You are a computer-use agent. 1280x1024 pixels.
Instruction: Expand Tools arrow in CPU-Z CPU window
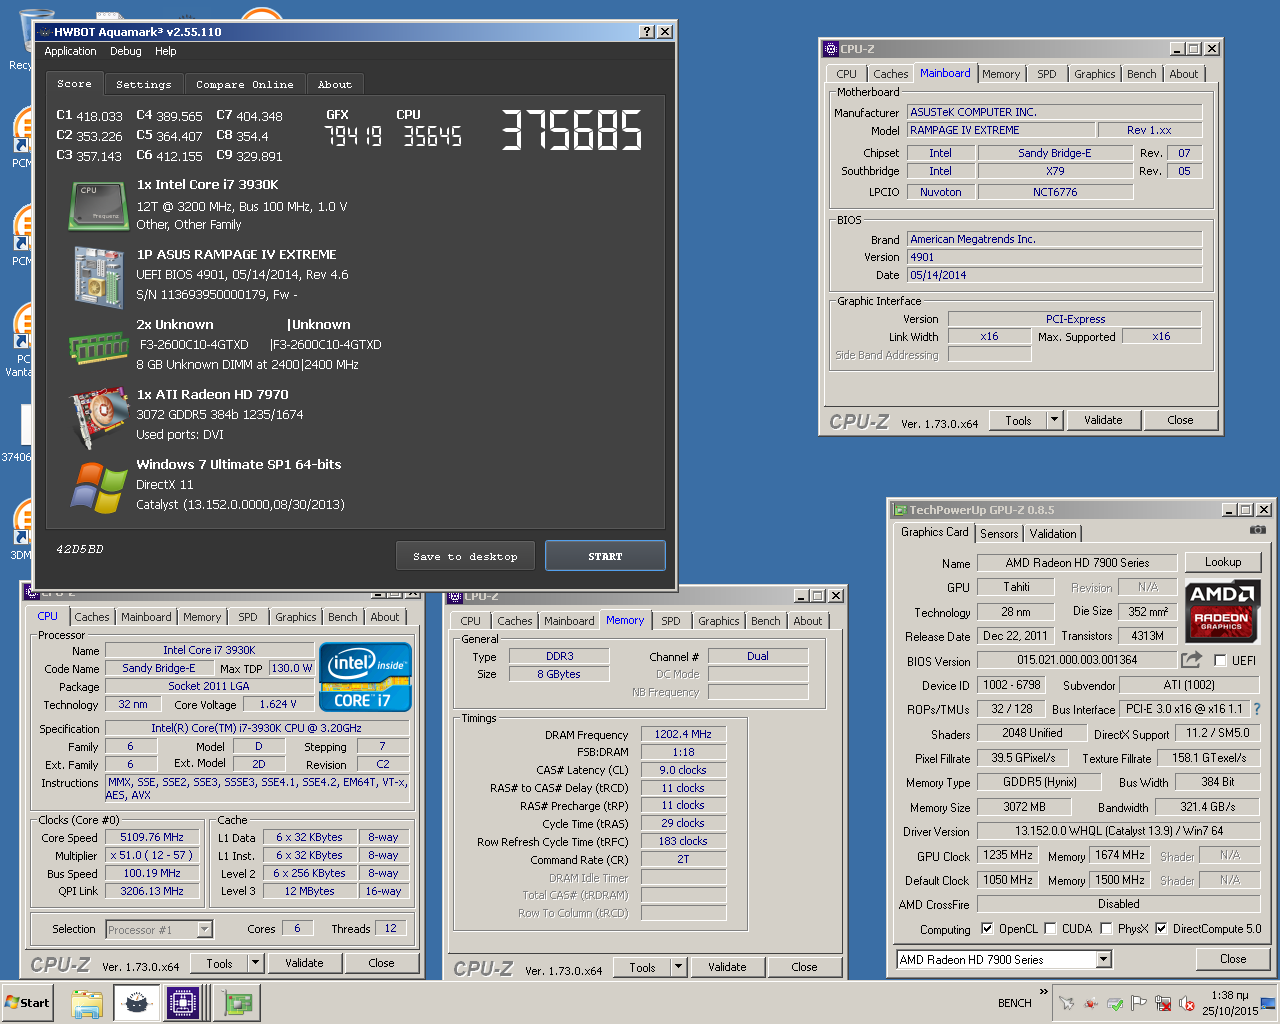click(255, 964)
